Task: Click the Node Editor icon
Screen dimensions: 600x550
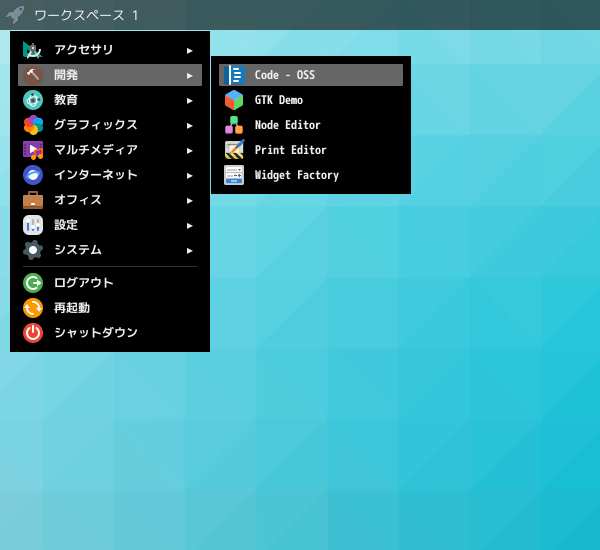Action: point(234,125)
